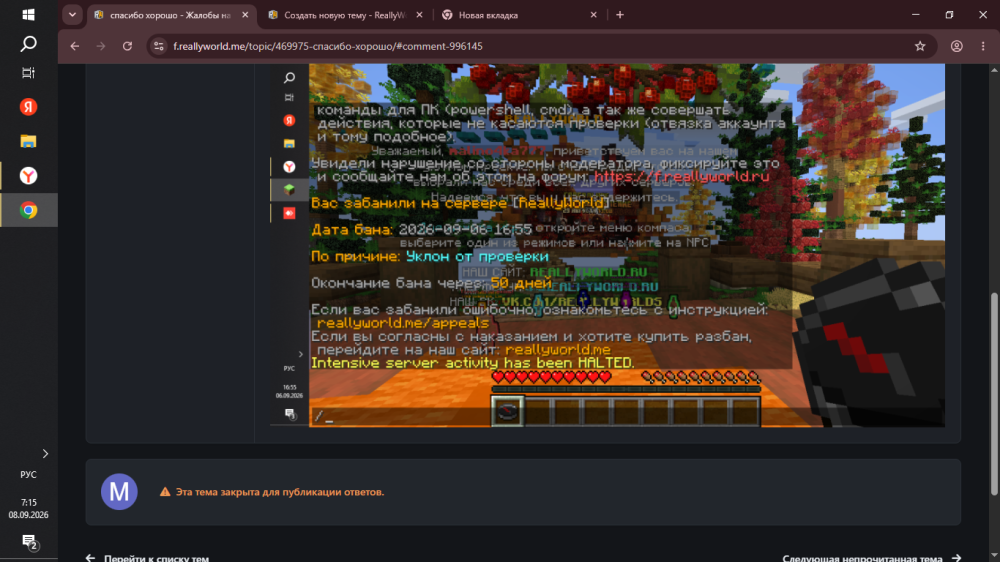Open Windows search from the taskbar

pyautogui.click(x=28, y=44)
